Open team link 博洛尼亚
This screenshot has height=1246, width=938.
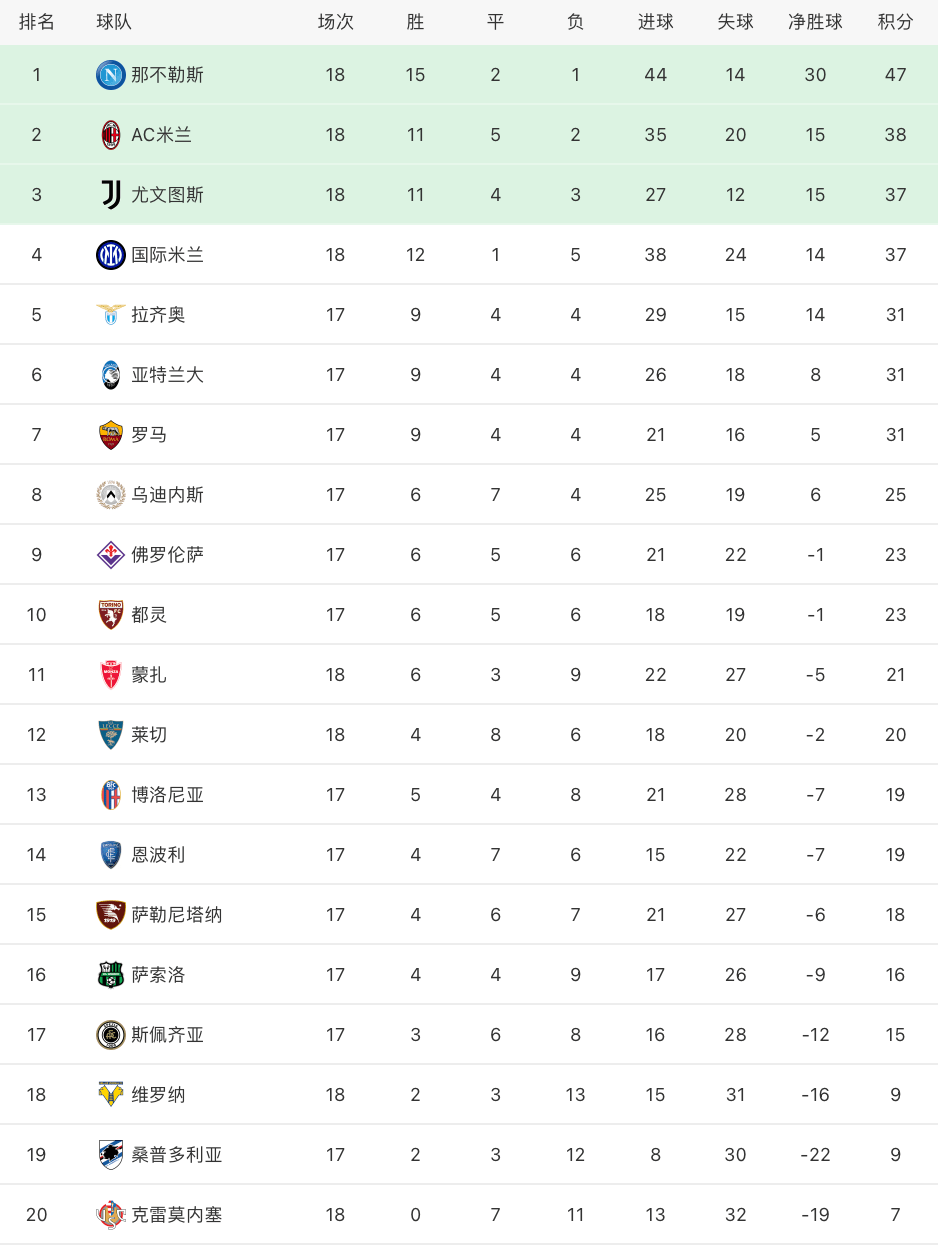point(167,795)
